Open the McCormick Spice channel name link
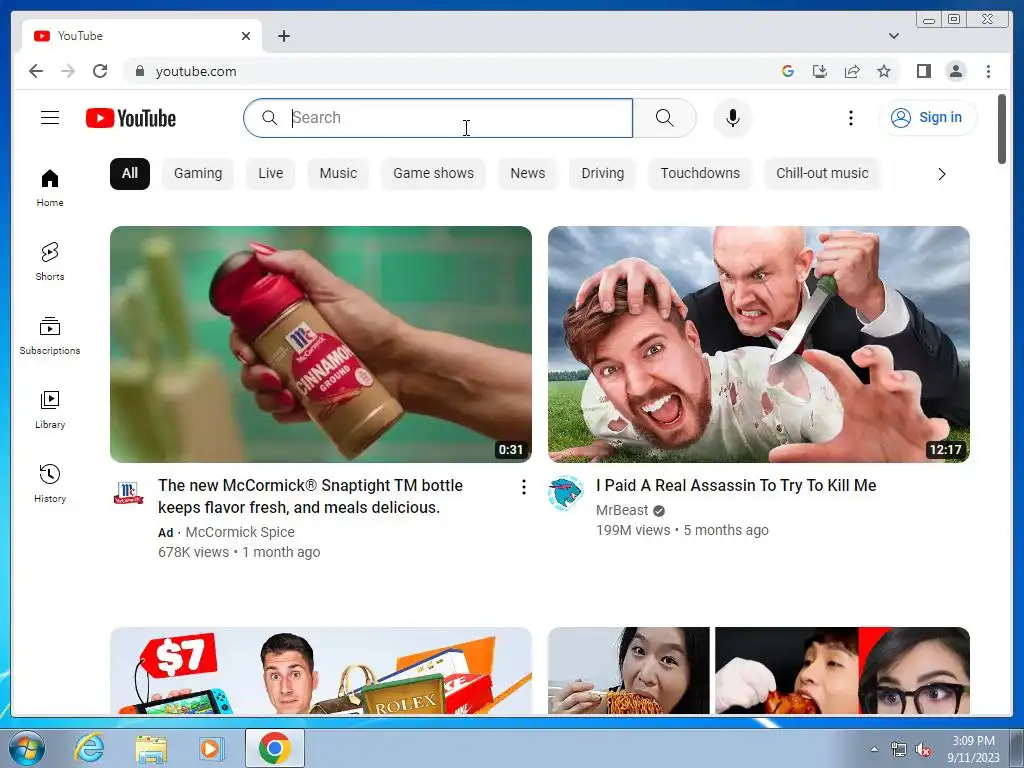 (x=240, y=532)
